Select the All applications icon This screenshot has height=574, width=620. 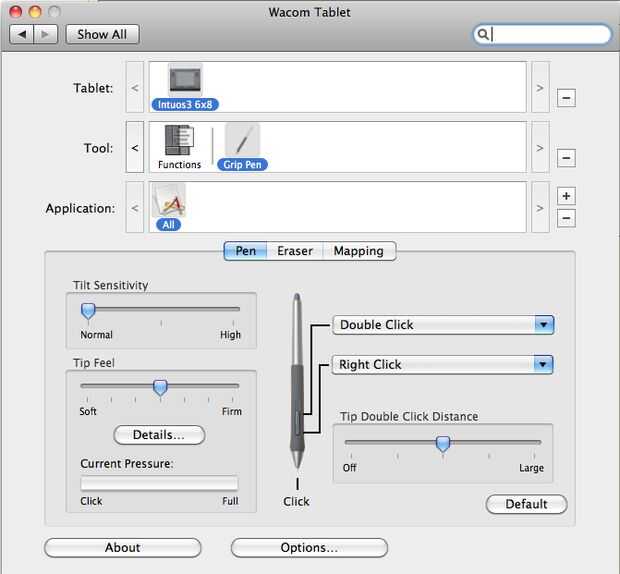point(169,200)
